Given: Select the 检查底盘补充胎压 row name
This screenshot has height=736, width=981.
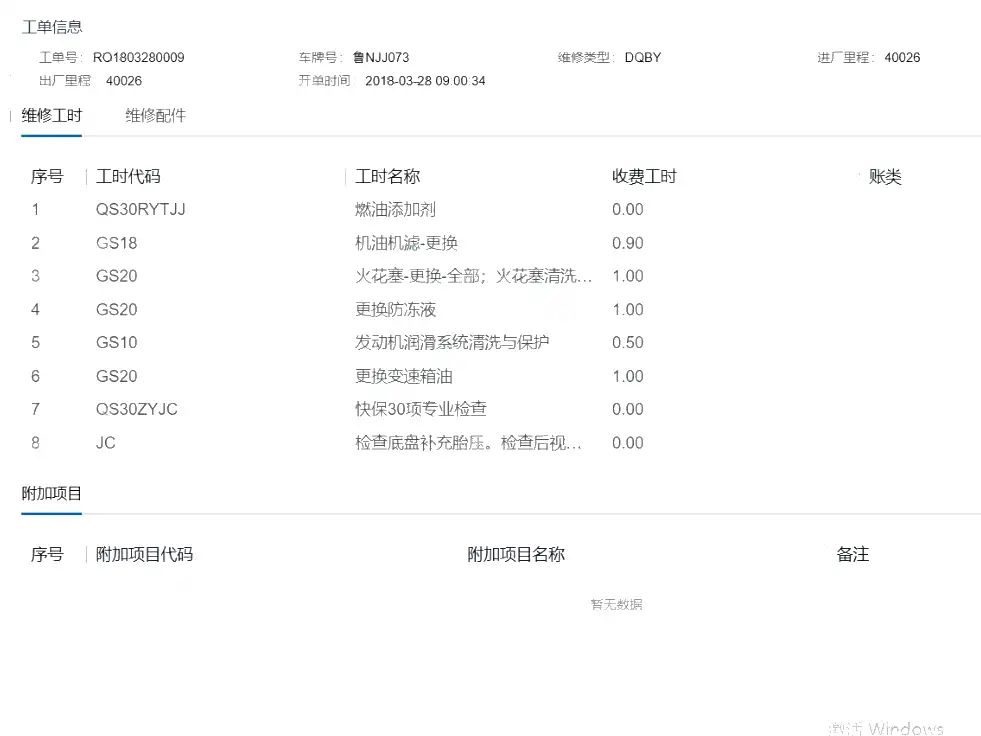Looking at the screenshot, I should 469,443.
